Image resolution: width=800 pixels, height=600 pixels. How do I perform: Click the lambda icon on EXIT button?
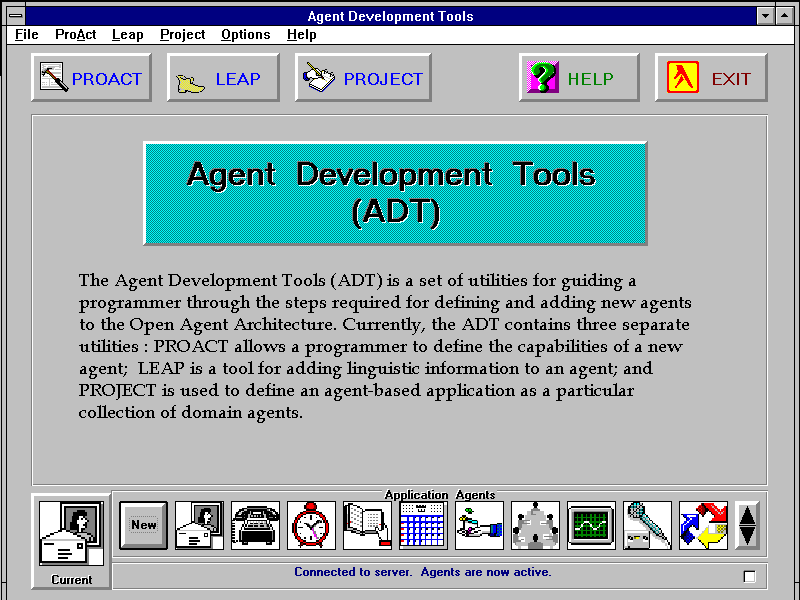point(683,77)
